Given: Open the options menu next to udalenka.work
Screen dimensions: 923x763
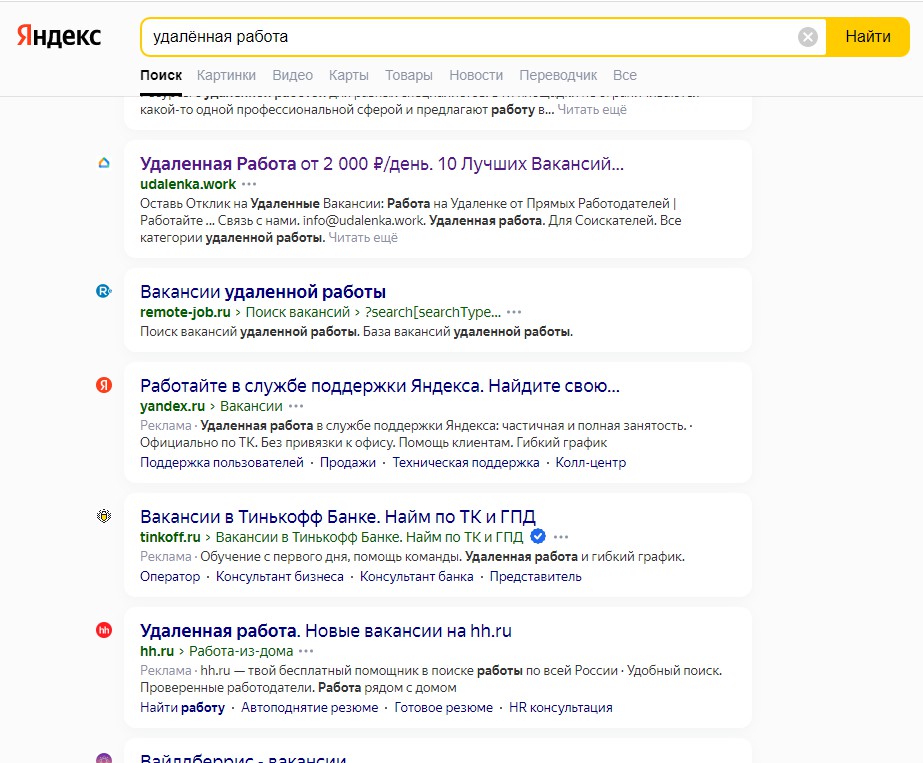Looking at the screenshot, I should (249, 184).
